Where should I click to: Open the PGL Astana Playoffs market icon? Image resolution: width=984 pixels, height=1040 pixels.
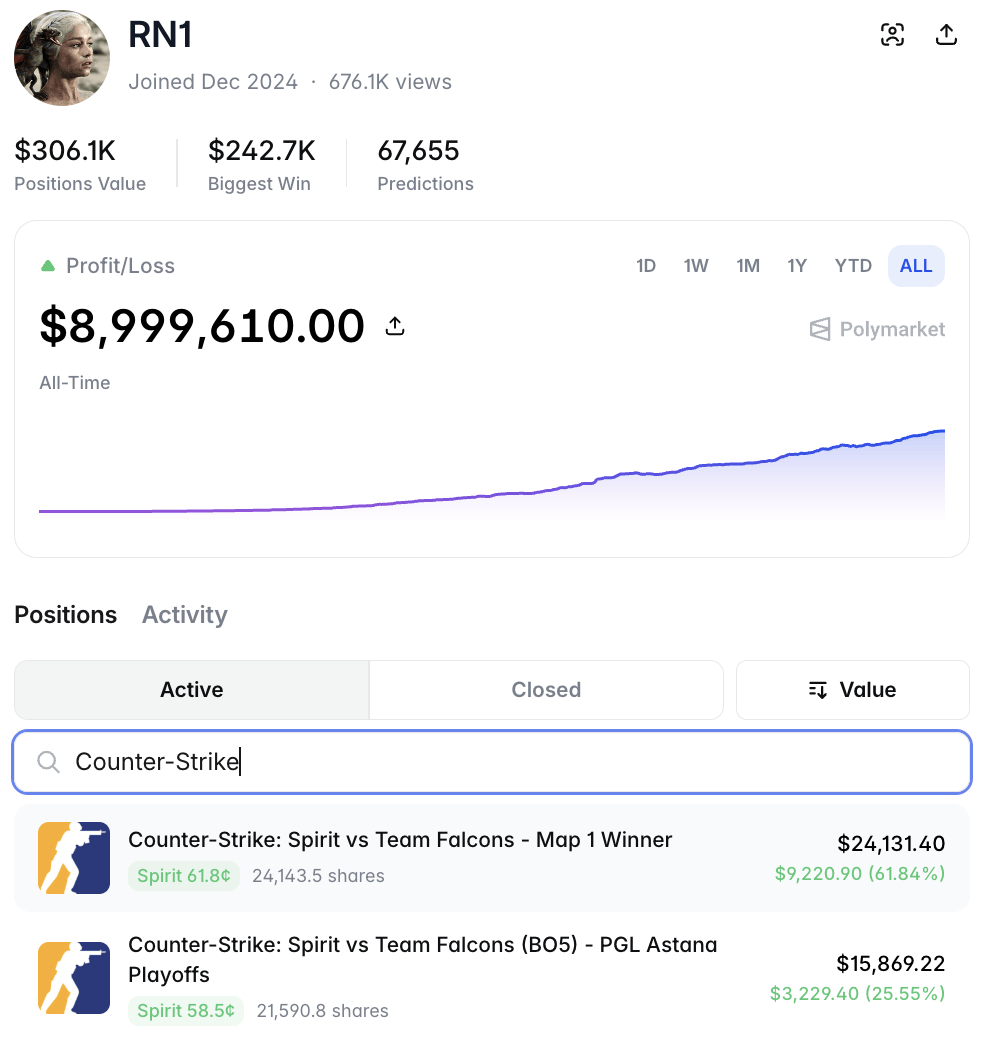tap(74, 978)
